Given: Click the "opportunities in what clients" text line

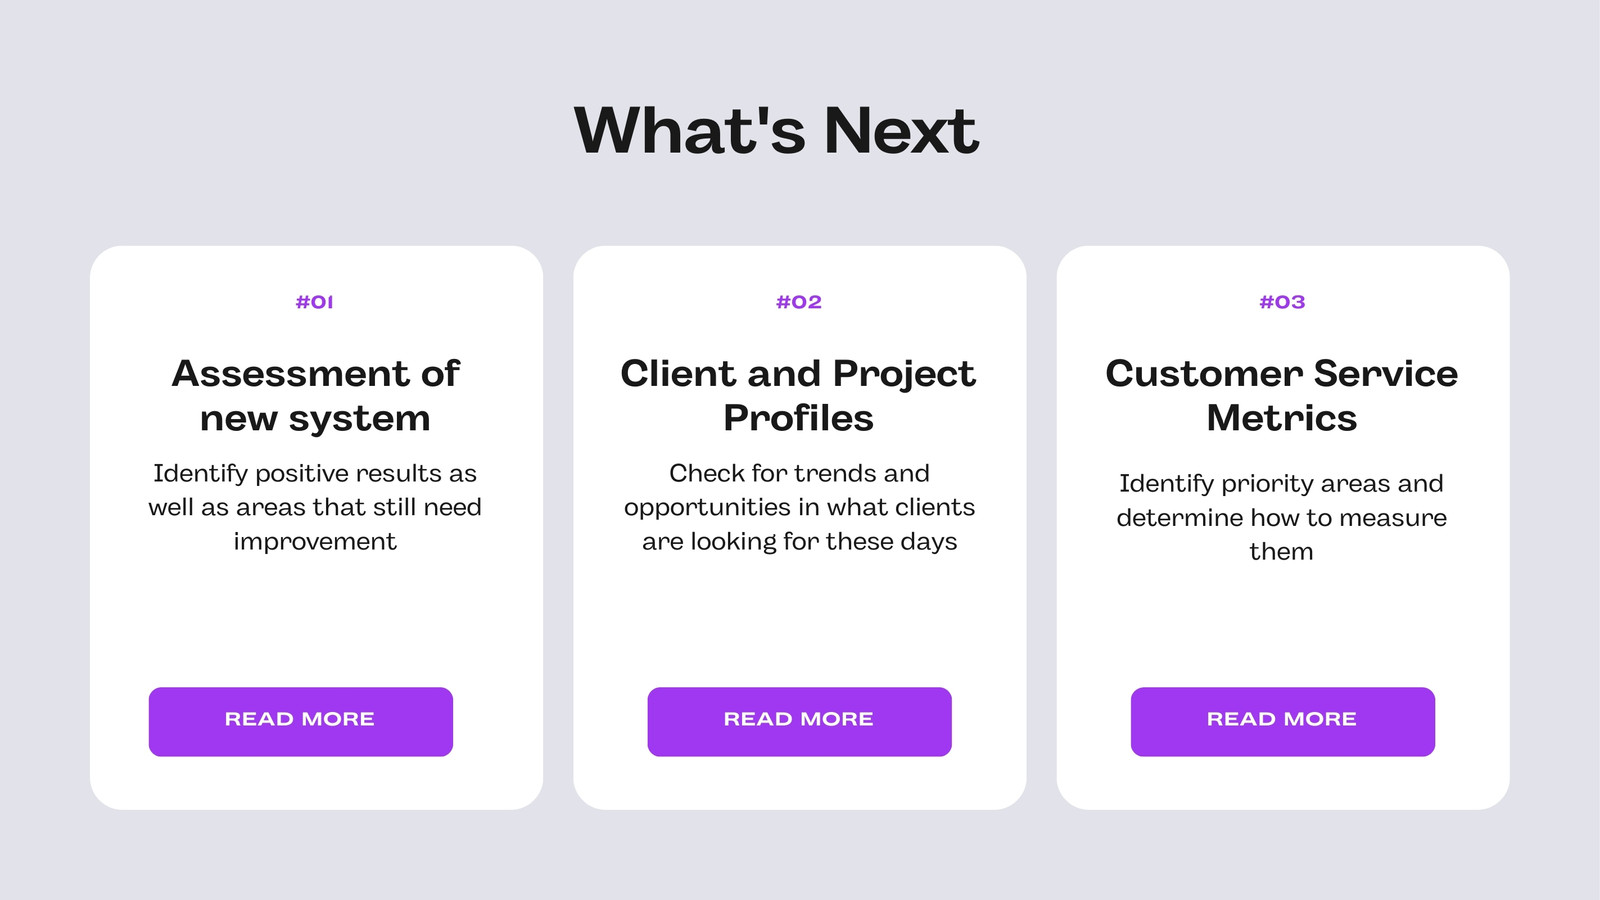Looking at the screenshot, I should (799, 508).
